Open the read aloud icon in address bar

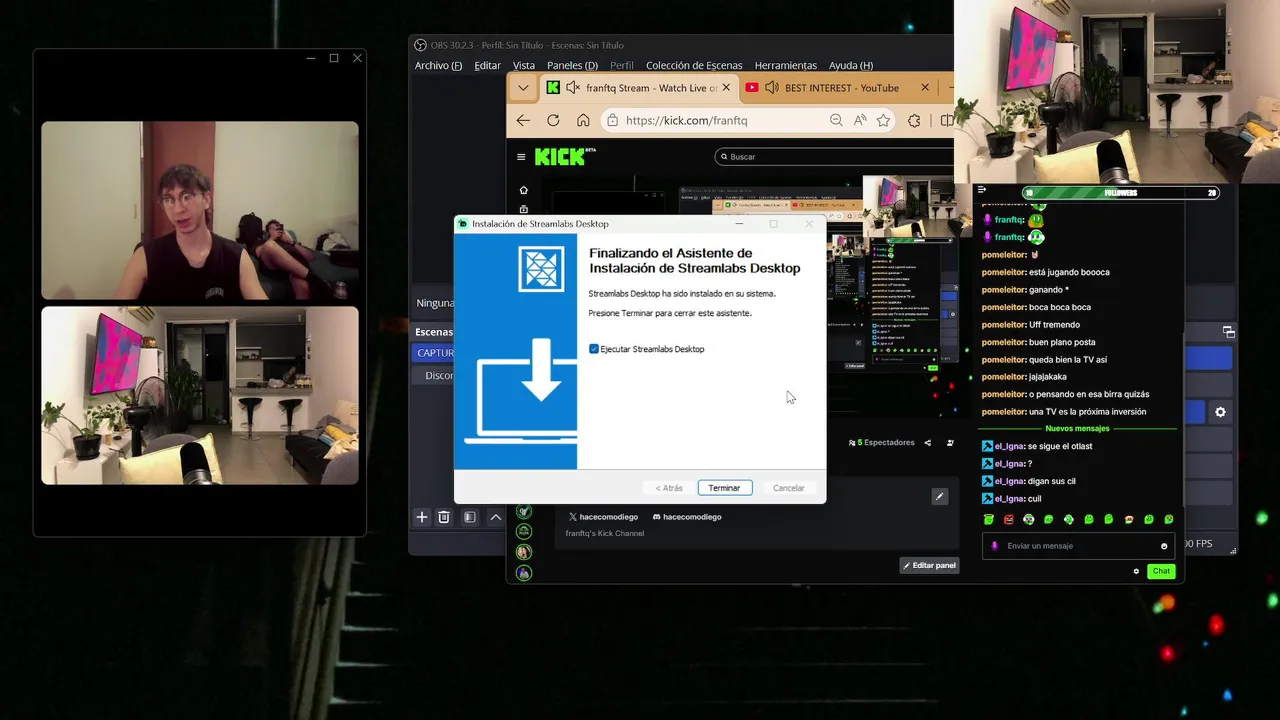point(860,120)
